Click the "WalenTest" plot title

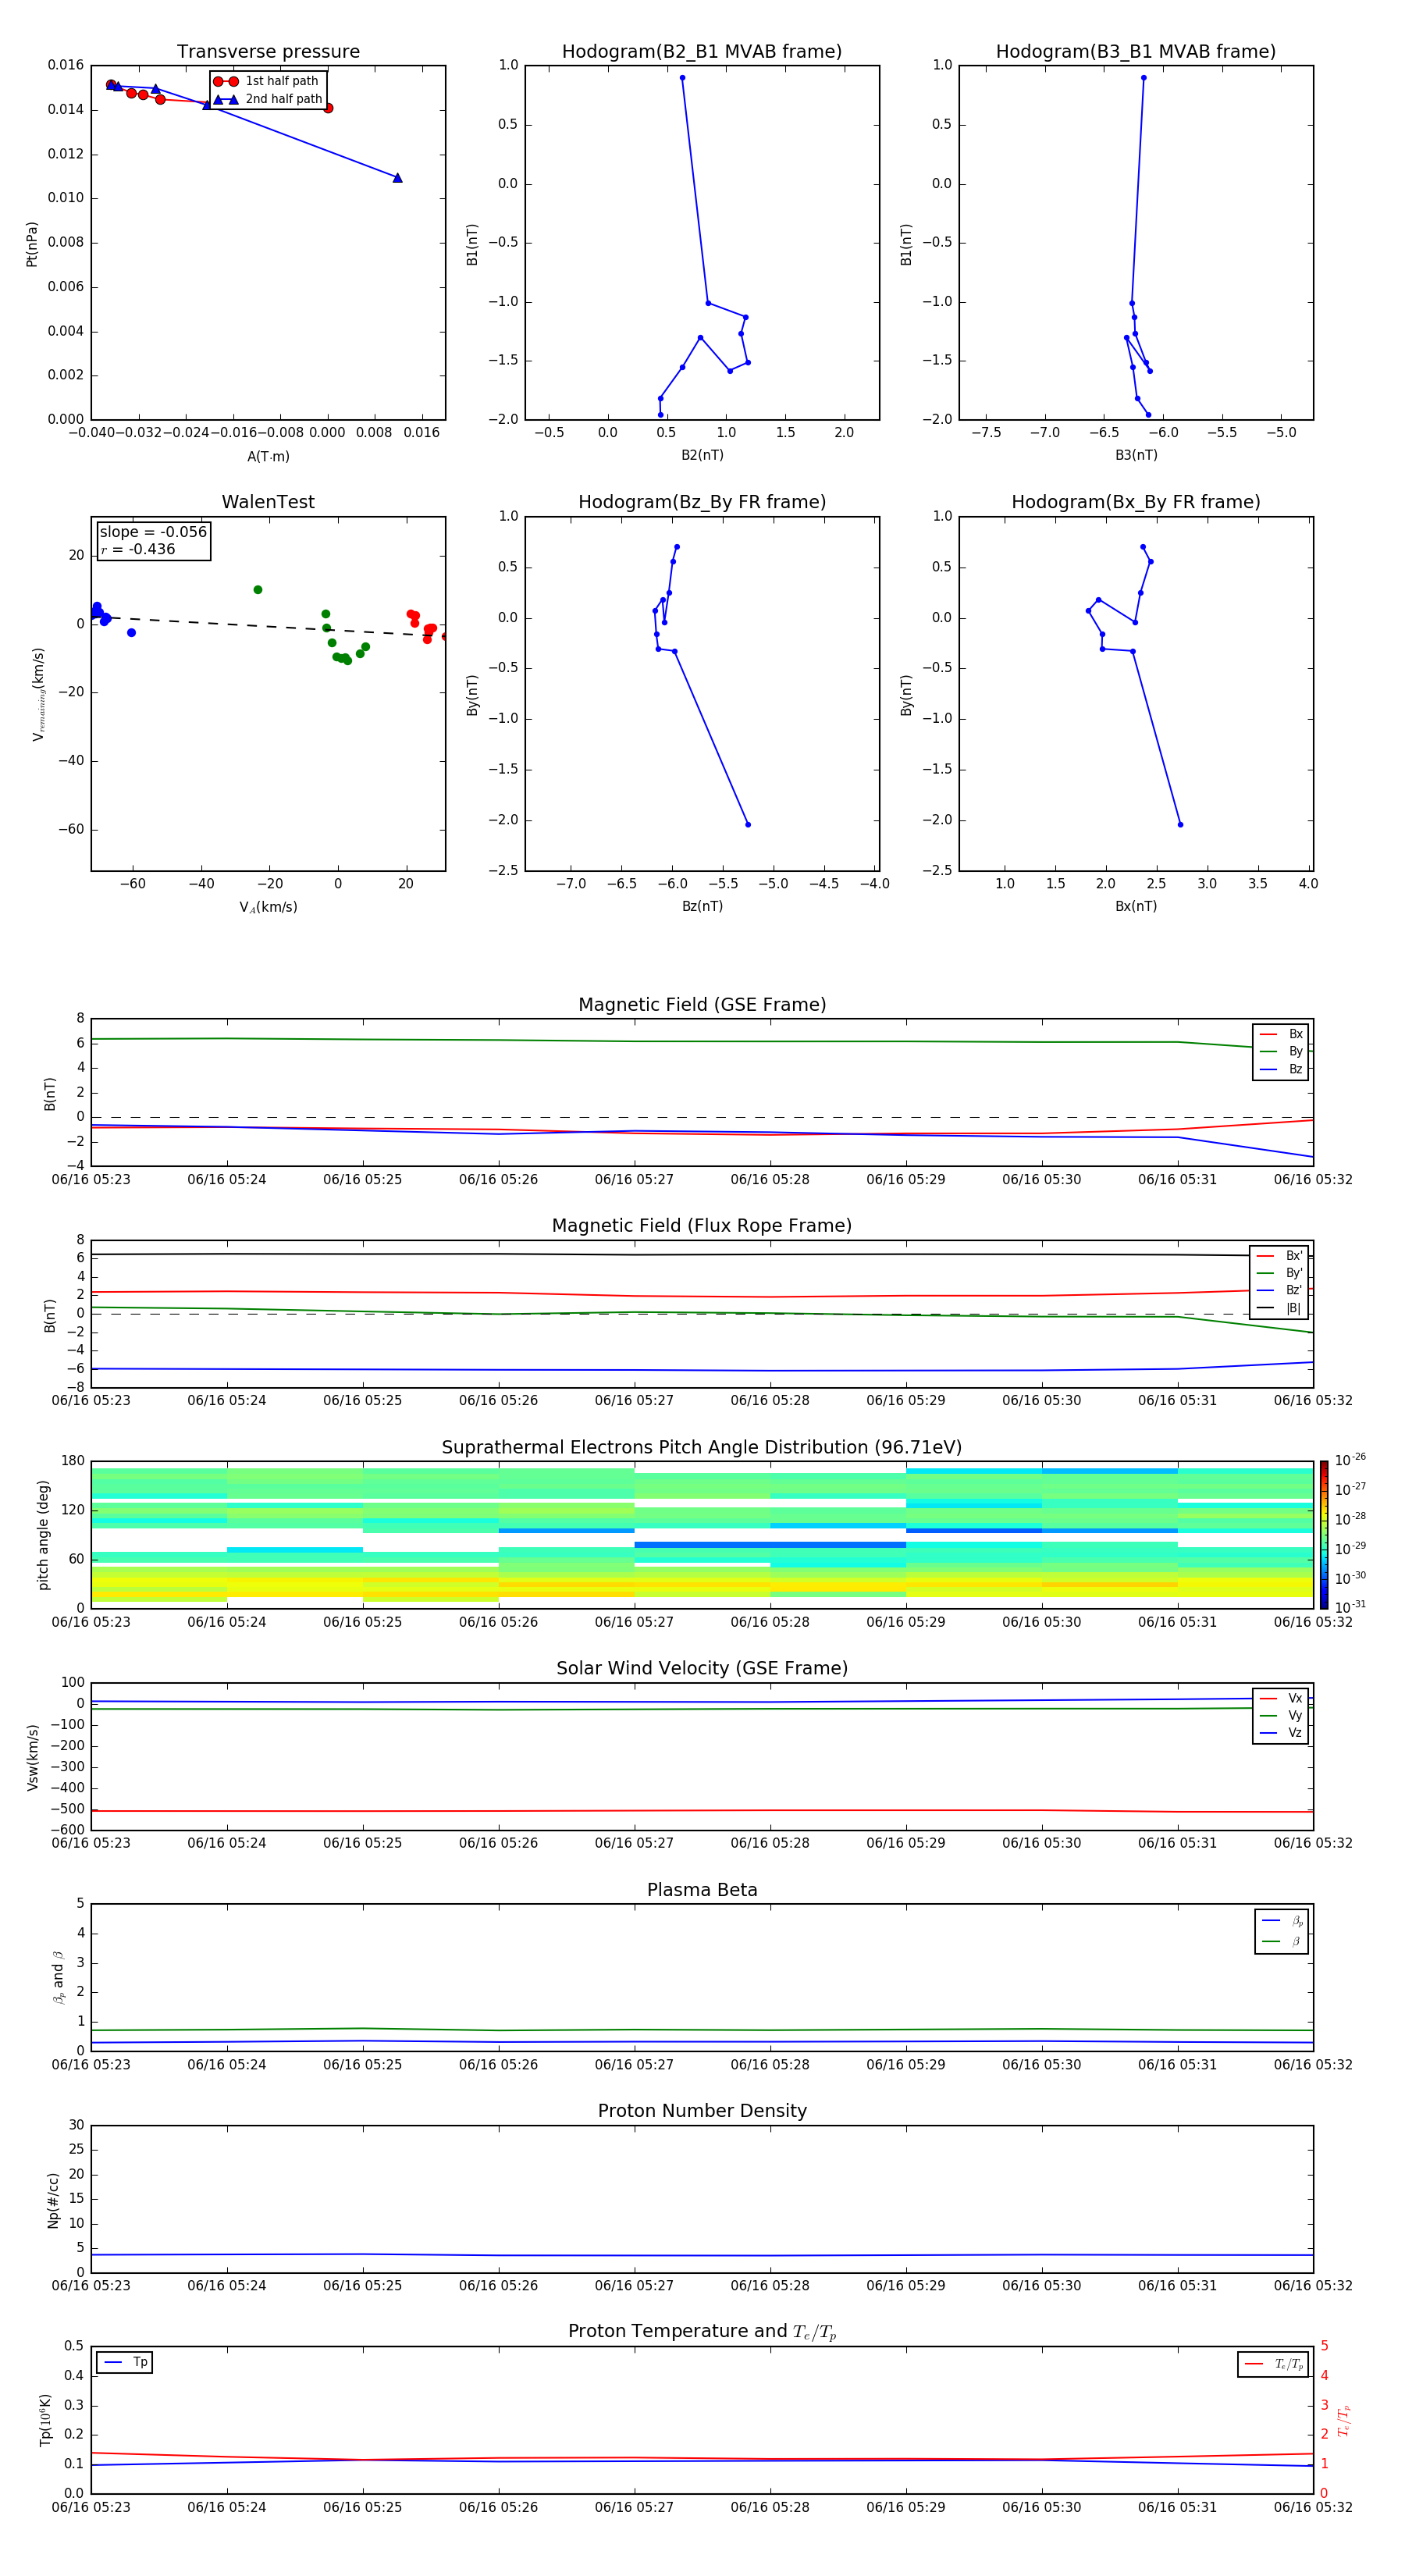click(x=268, y=502)
